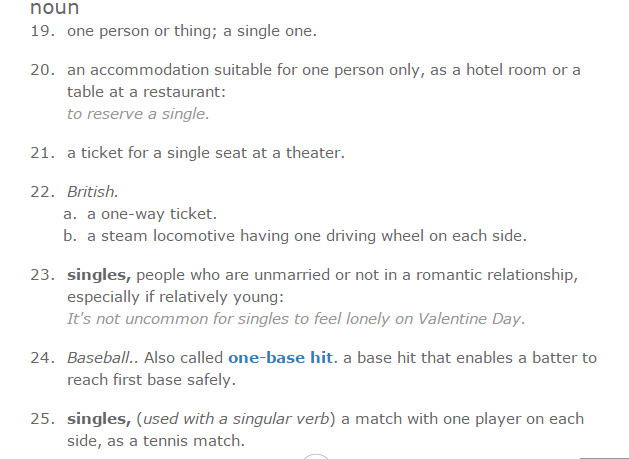Click the italic "British." label
Image resolution: width=629 pixels, height=459 pixels.
tap(92, 191)
